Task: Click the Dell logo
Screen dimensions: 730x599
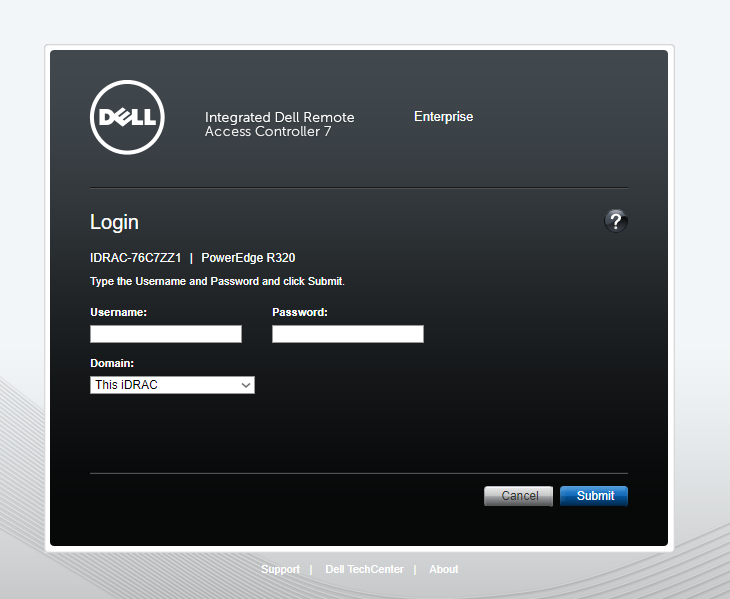Action: [127, 117]
